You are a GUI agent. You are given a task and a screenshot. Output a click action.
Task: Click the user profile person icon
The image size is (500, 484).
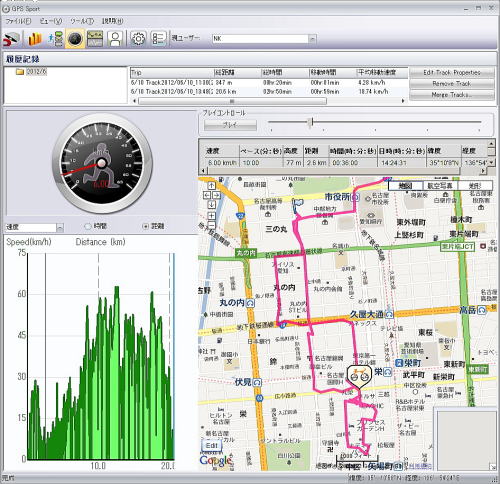pos(115,39)
